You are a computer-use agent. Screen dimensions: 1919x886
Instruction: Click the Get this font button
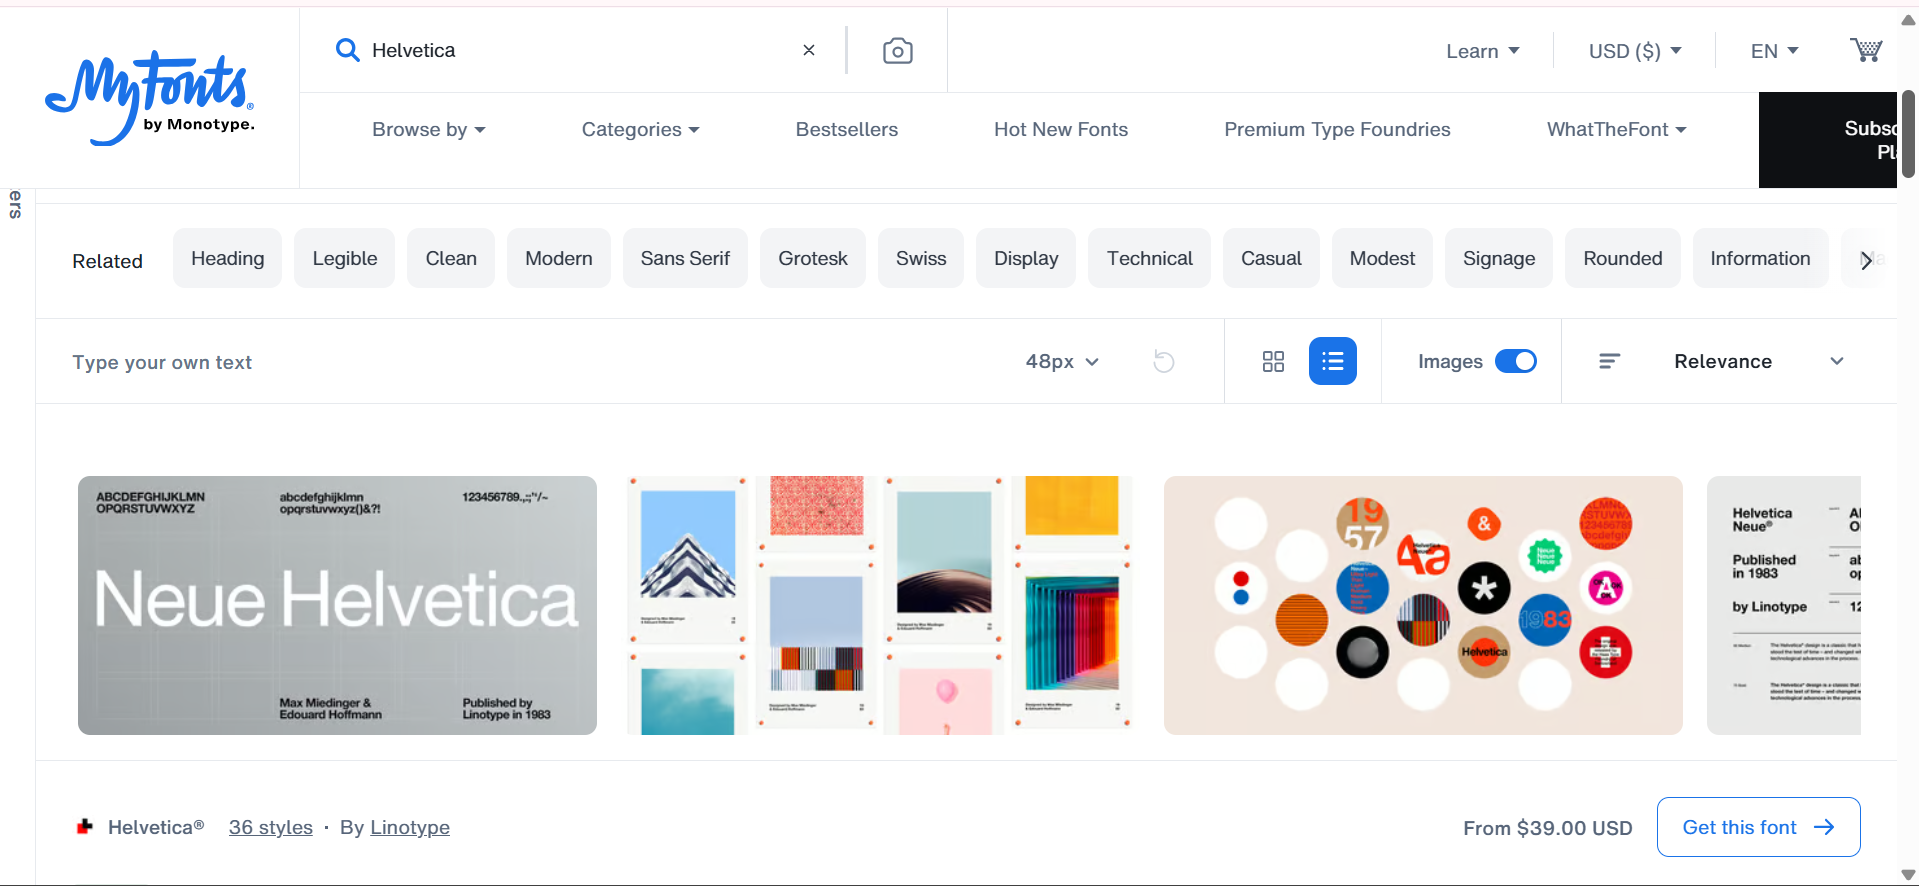pyautogui.click(x=1758, y=827)
